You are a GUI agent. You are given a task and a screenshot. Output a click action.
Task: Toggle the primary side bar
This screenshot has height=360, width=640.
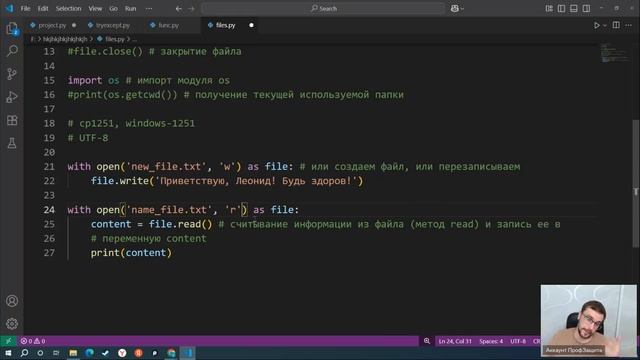click(x=561, y=9)
